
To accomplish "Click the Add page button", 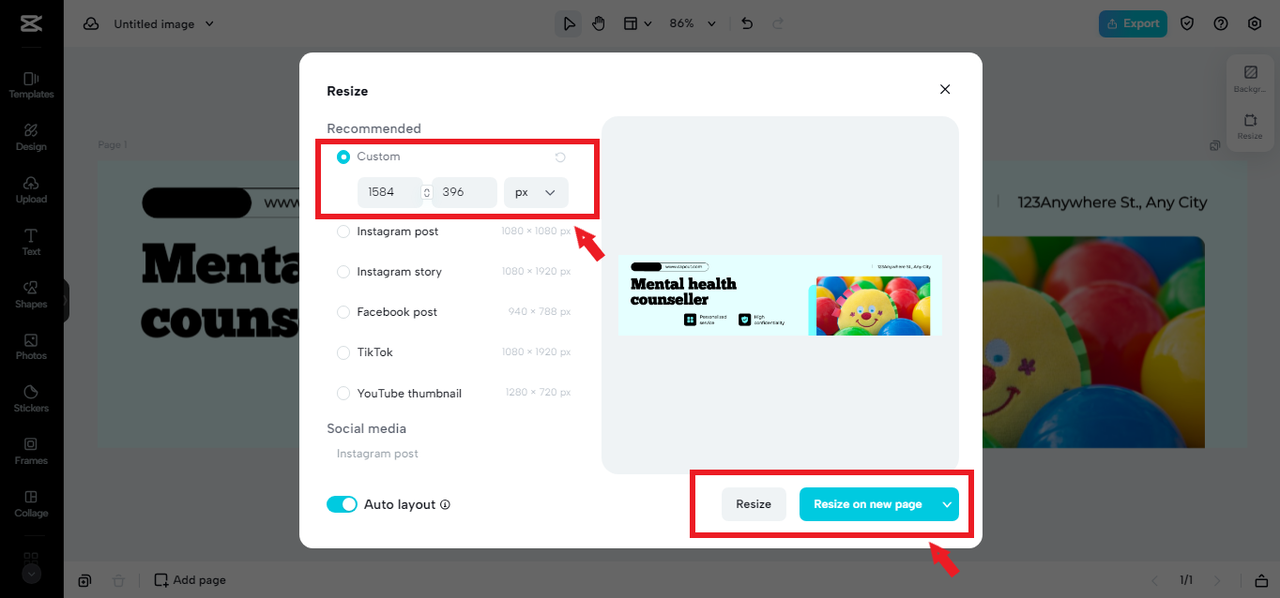I will (190, 580).
